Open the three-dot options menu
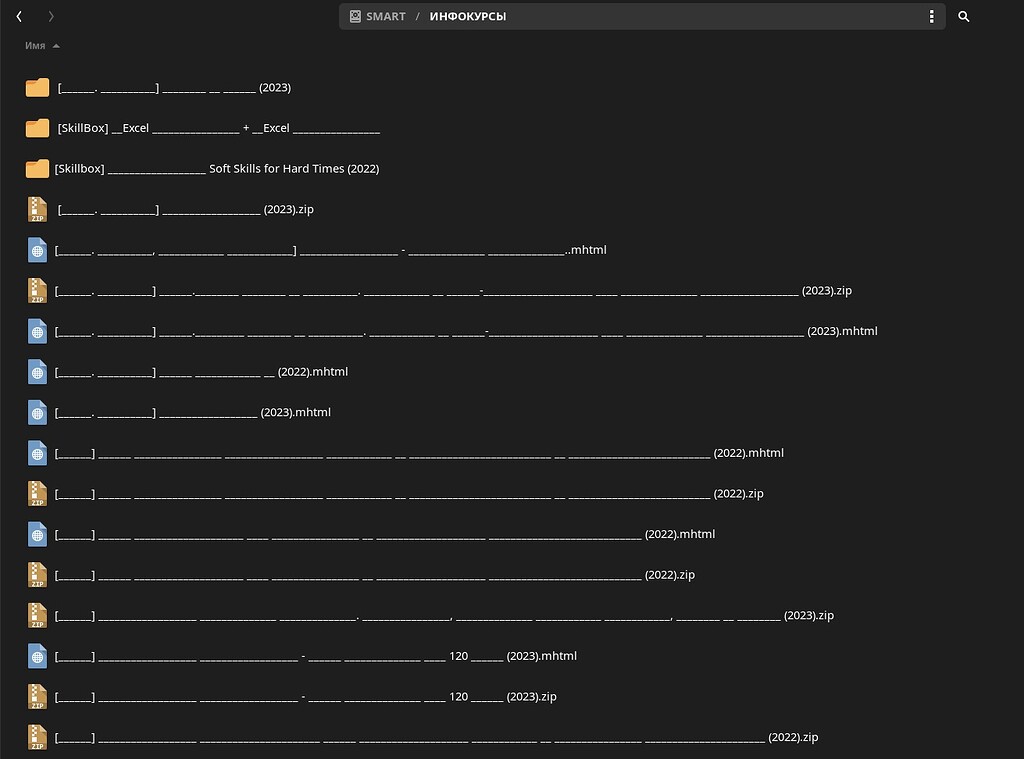Image resolution: width=1024 pixels, height=759 pixels. [x=931, y=16]
